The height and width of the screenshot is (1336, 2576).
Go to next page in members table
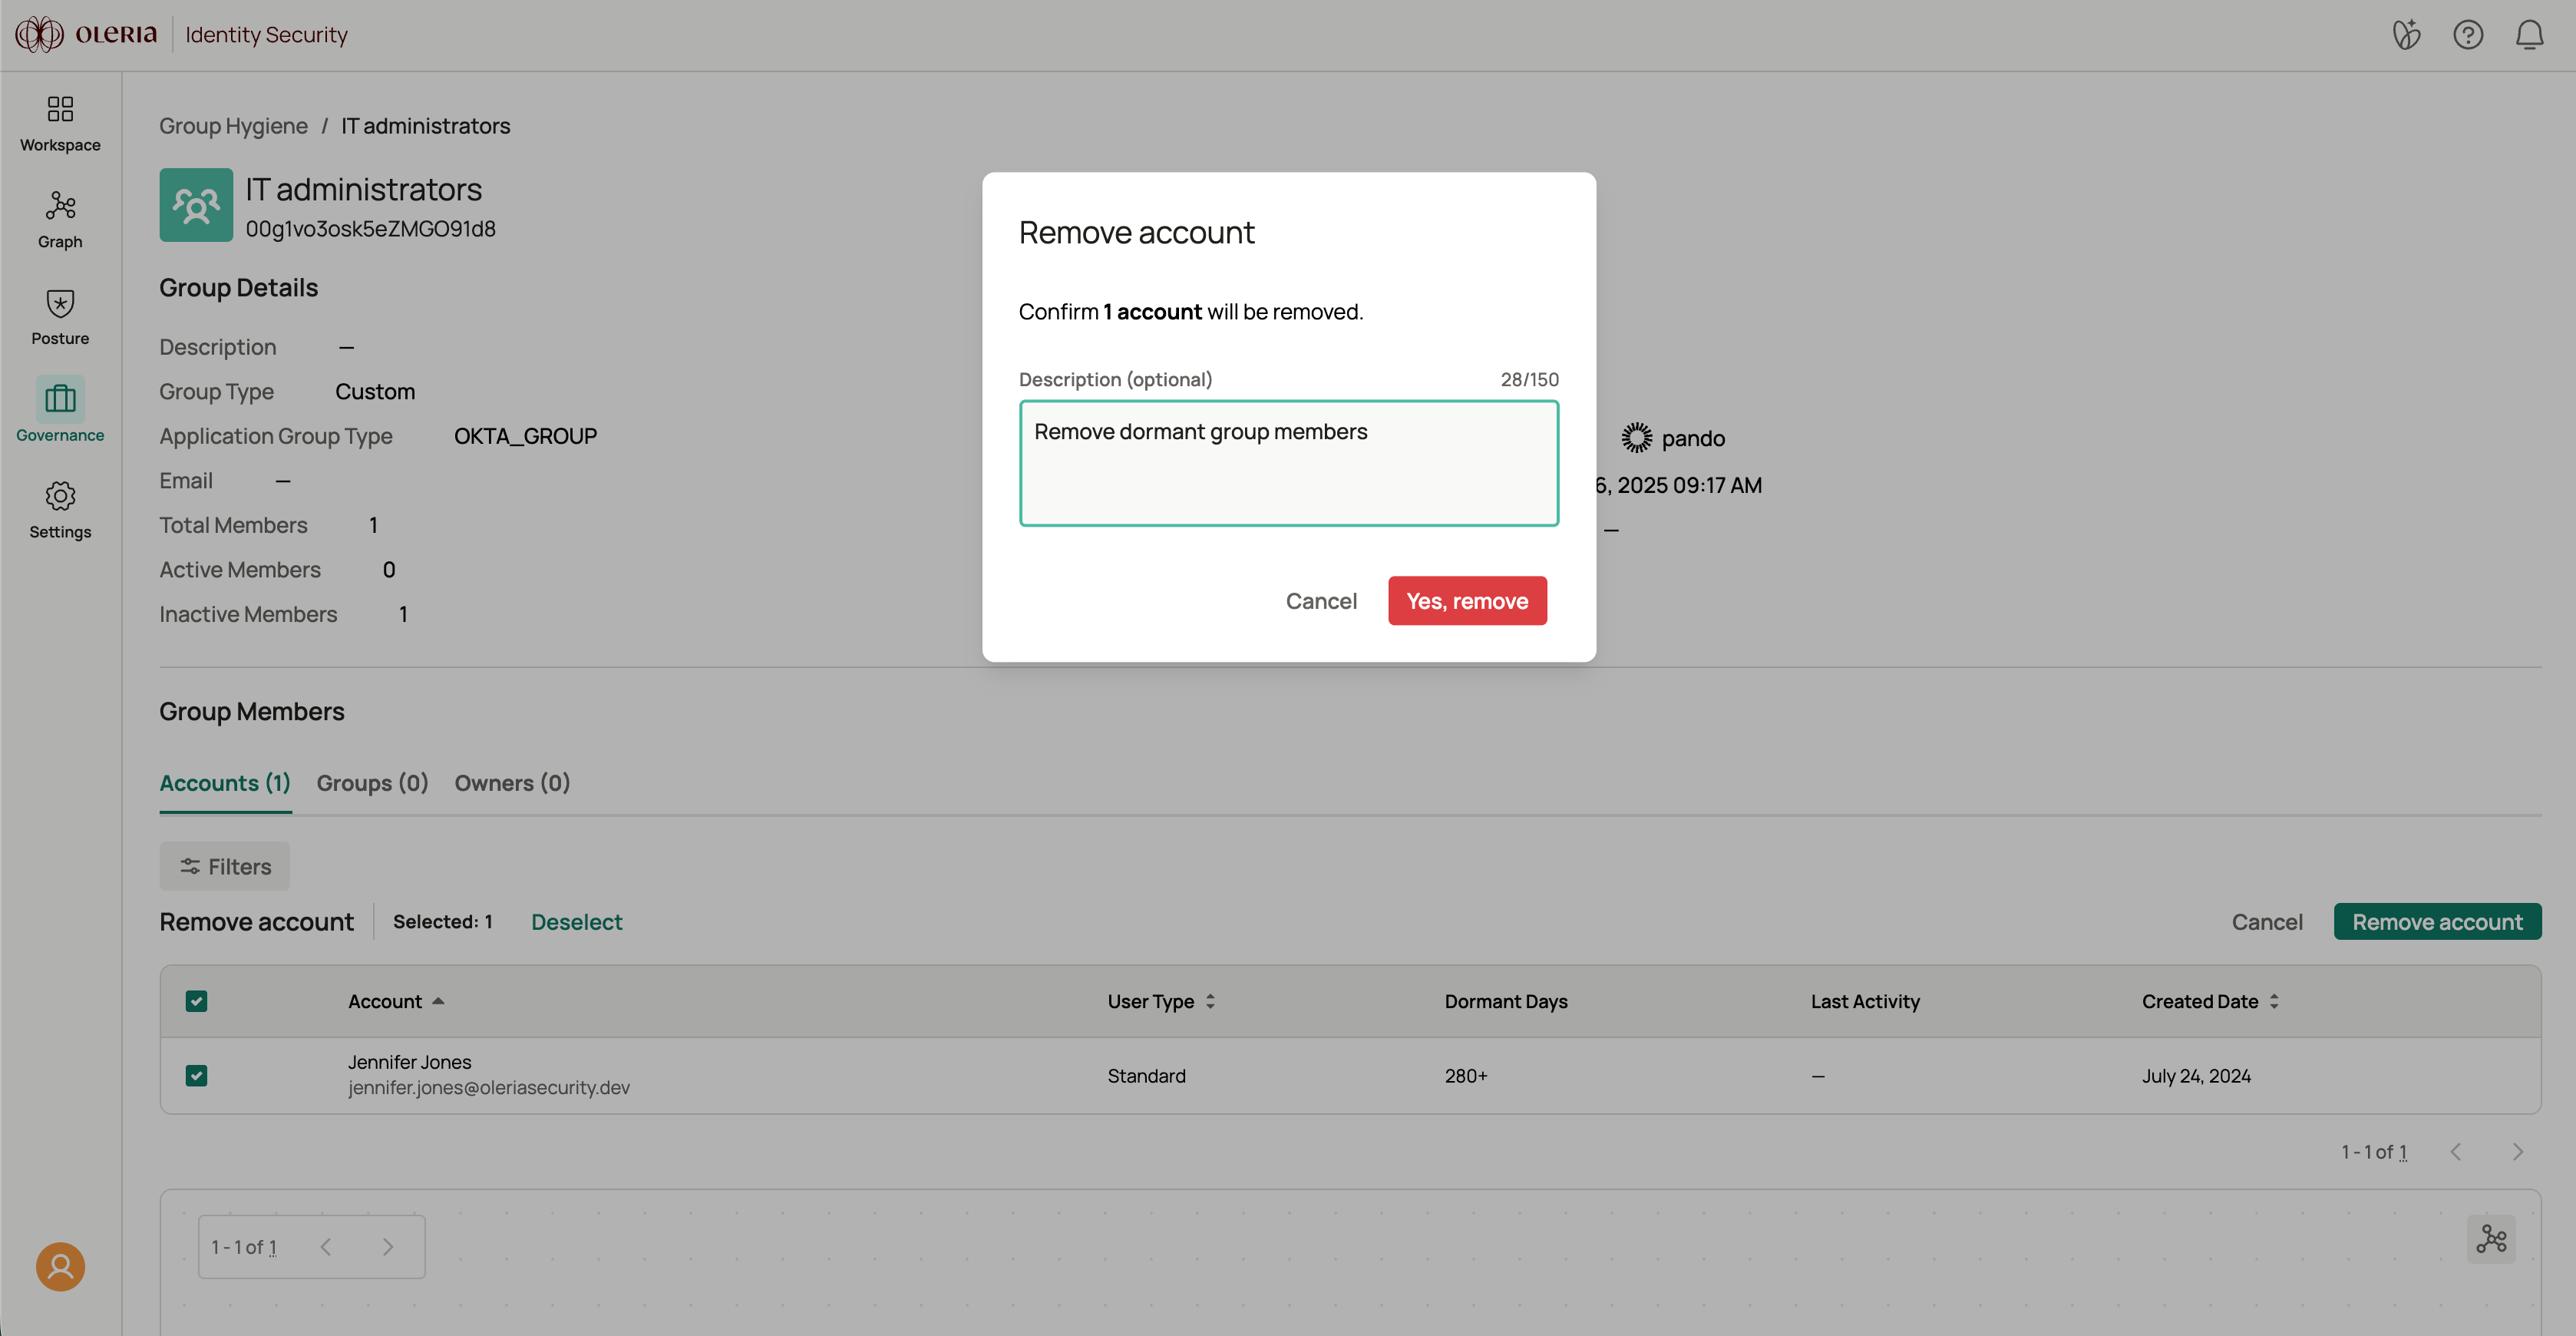click(x=2517, y=1152)
